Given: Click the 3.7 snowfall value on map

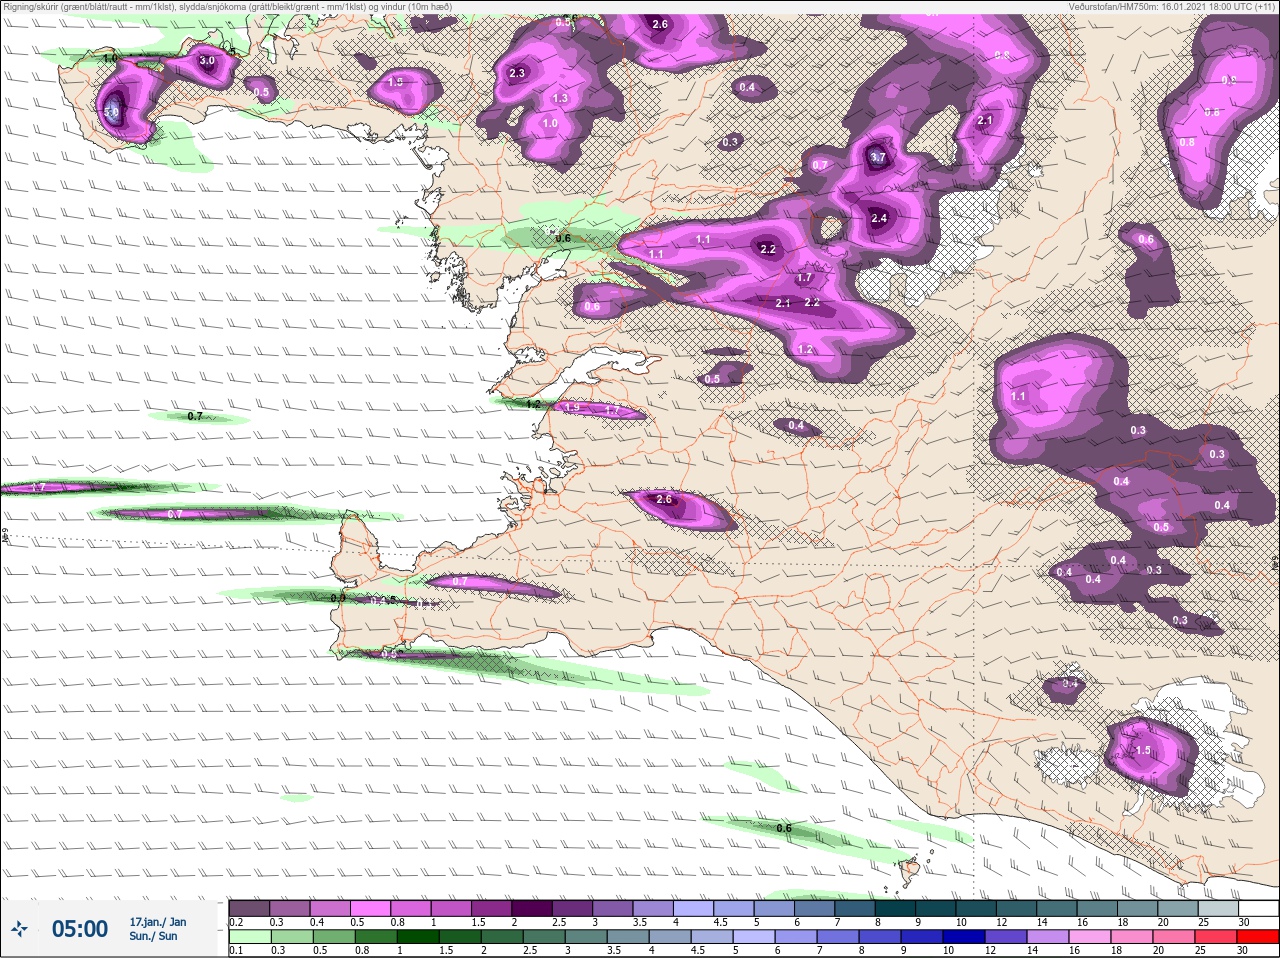Looking at the screenshot, I should coord(878,157).
